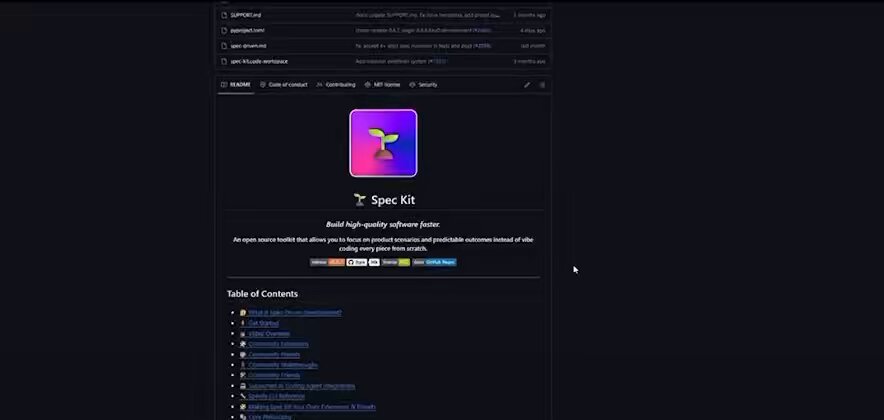
Task: Open the README outline list icon
Action: (542, 85)
